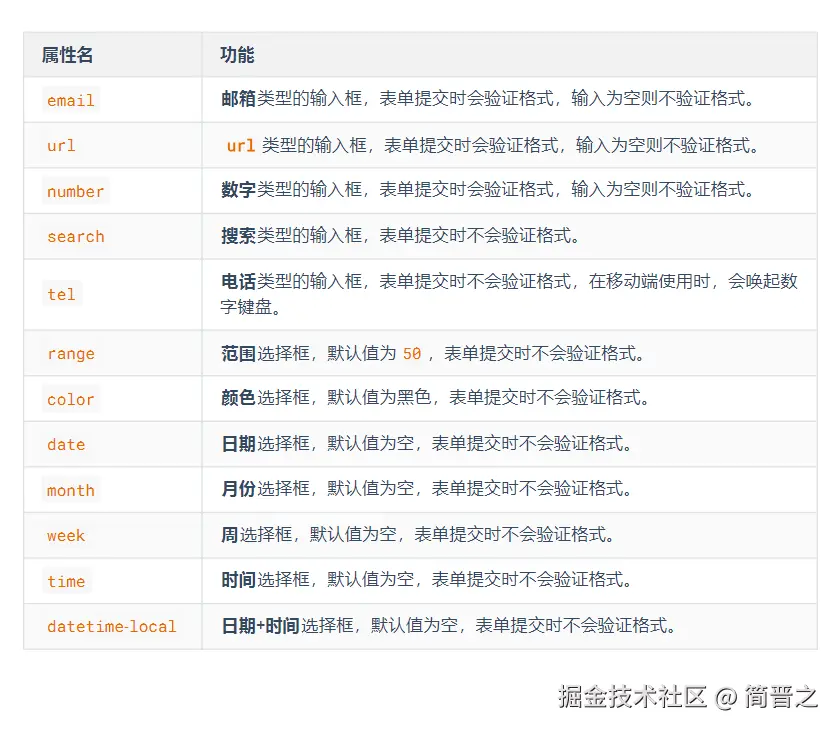
Task: Click the url code label
Action: coord(60,145)
